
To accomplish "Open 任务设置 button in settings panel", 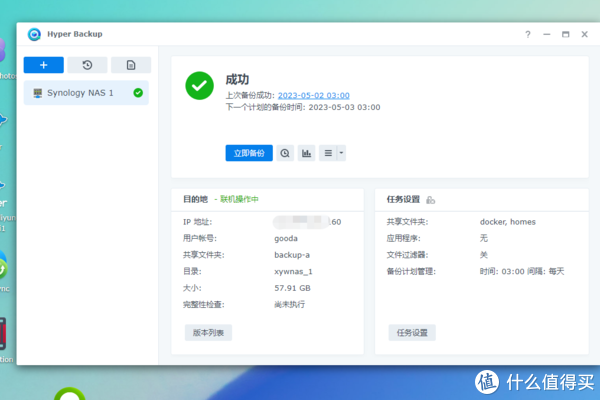I will pos(412,333).
